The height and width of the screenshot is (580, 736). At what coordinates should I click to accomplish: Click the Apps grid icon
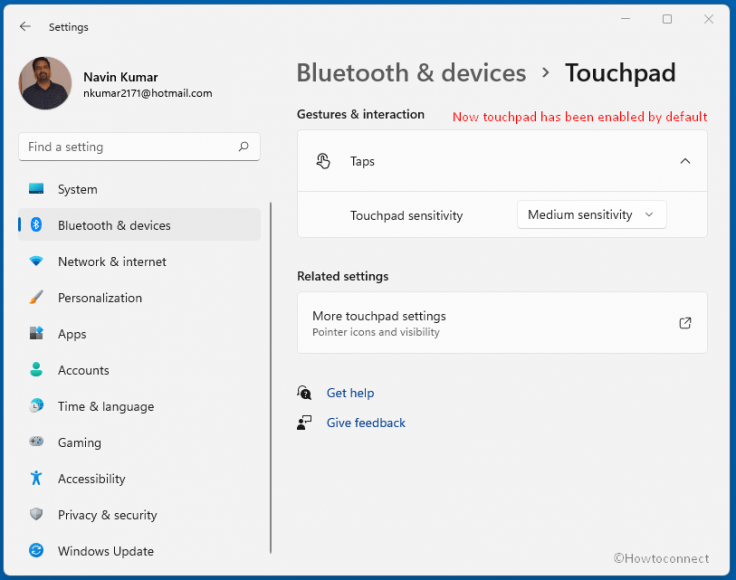point(36,333)
